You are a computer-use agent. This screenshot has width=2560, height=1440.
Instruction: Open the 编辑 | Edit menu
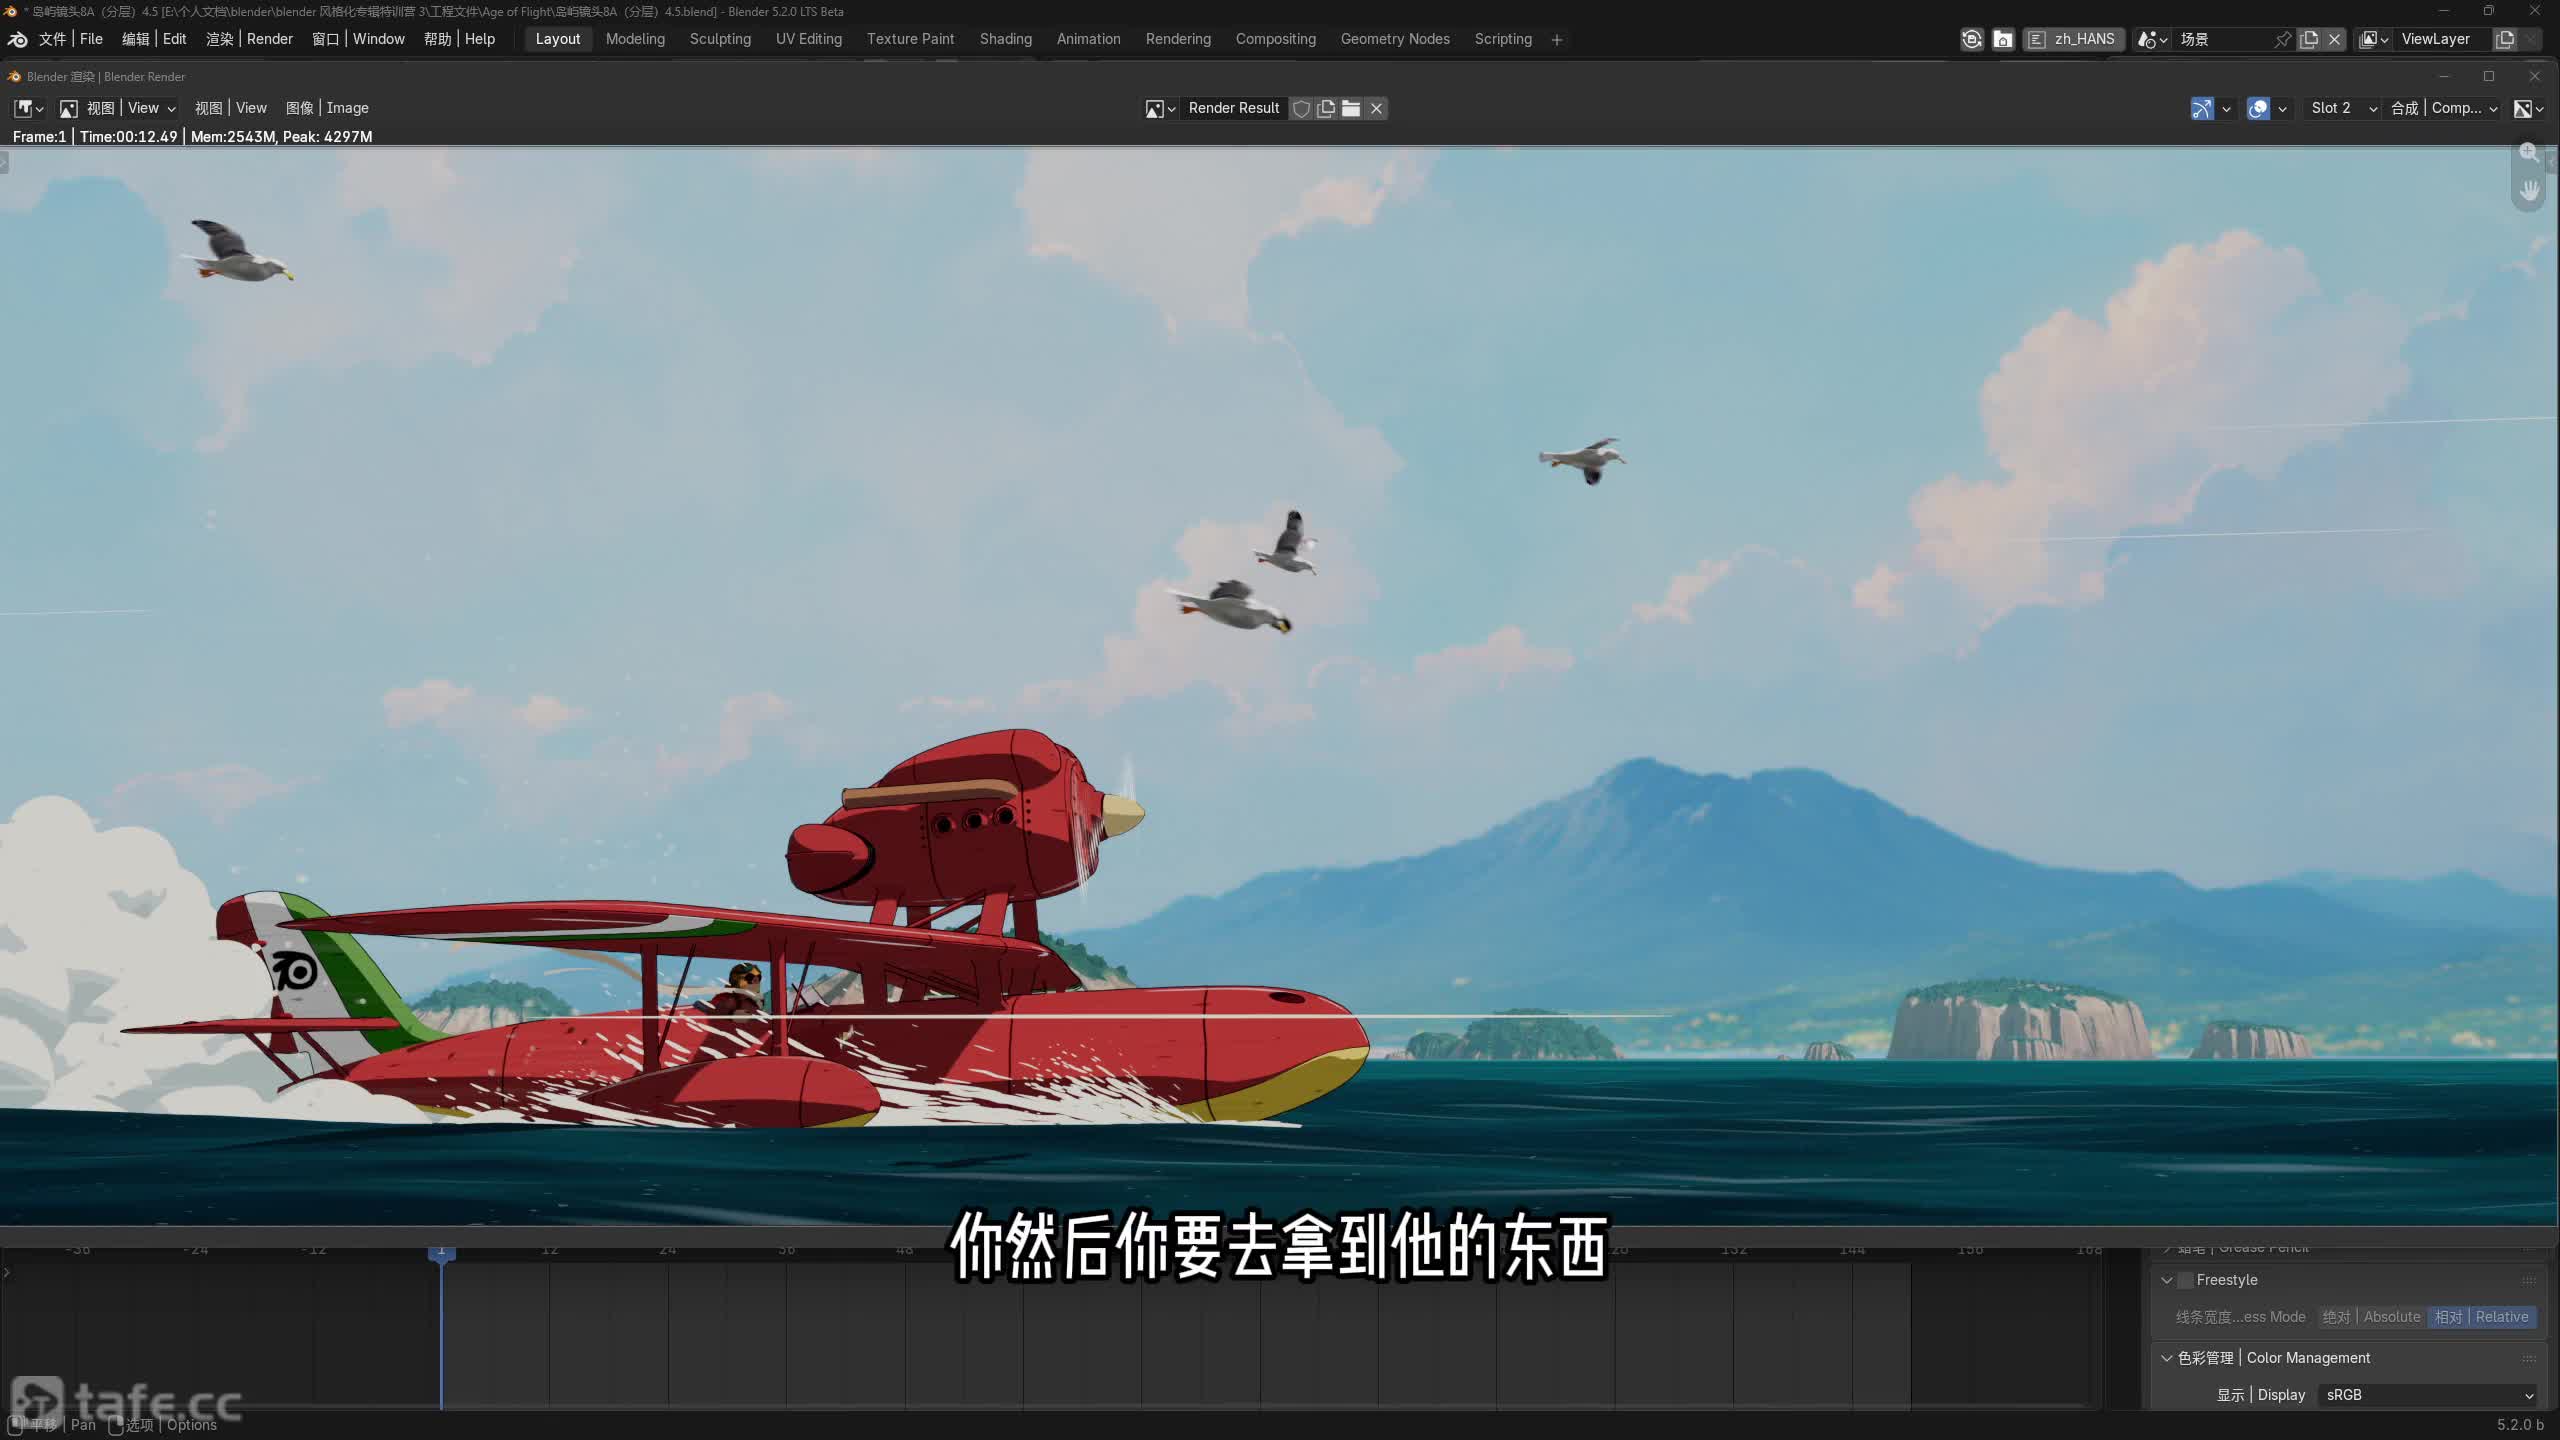tap(154, 39)
